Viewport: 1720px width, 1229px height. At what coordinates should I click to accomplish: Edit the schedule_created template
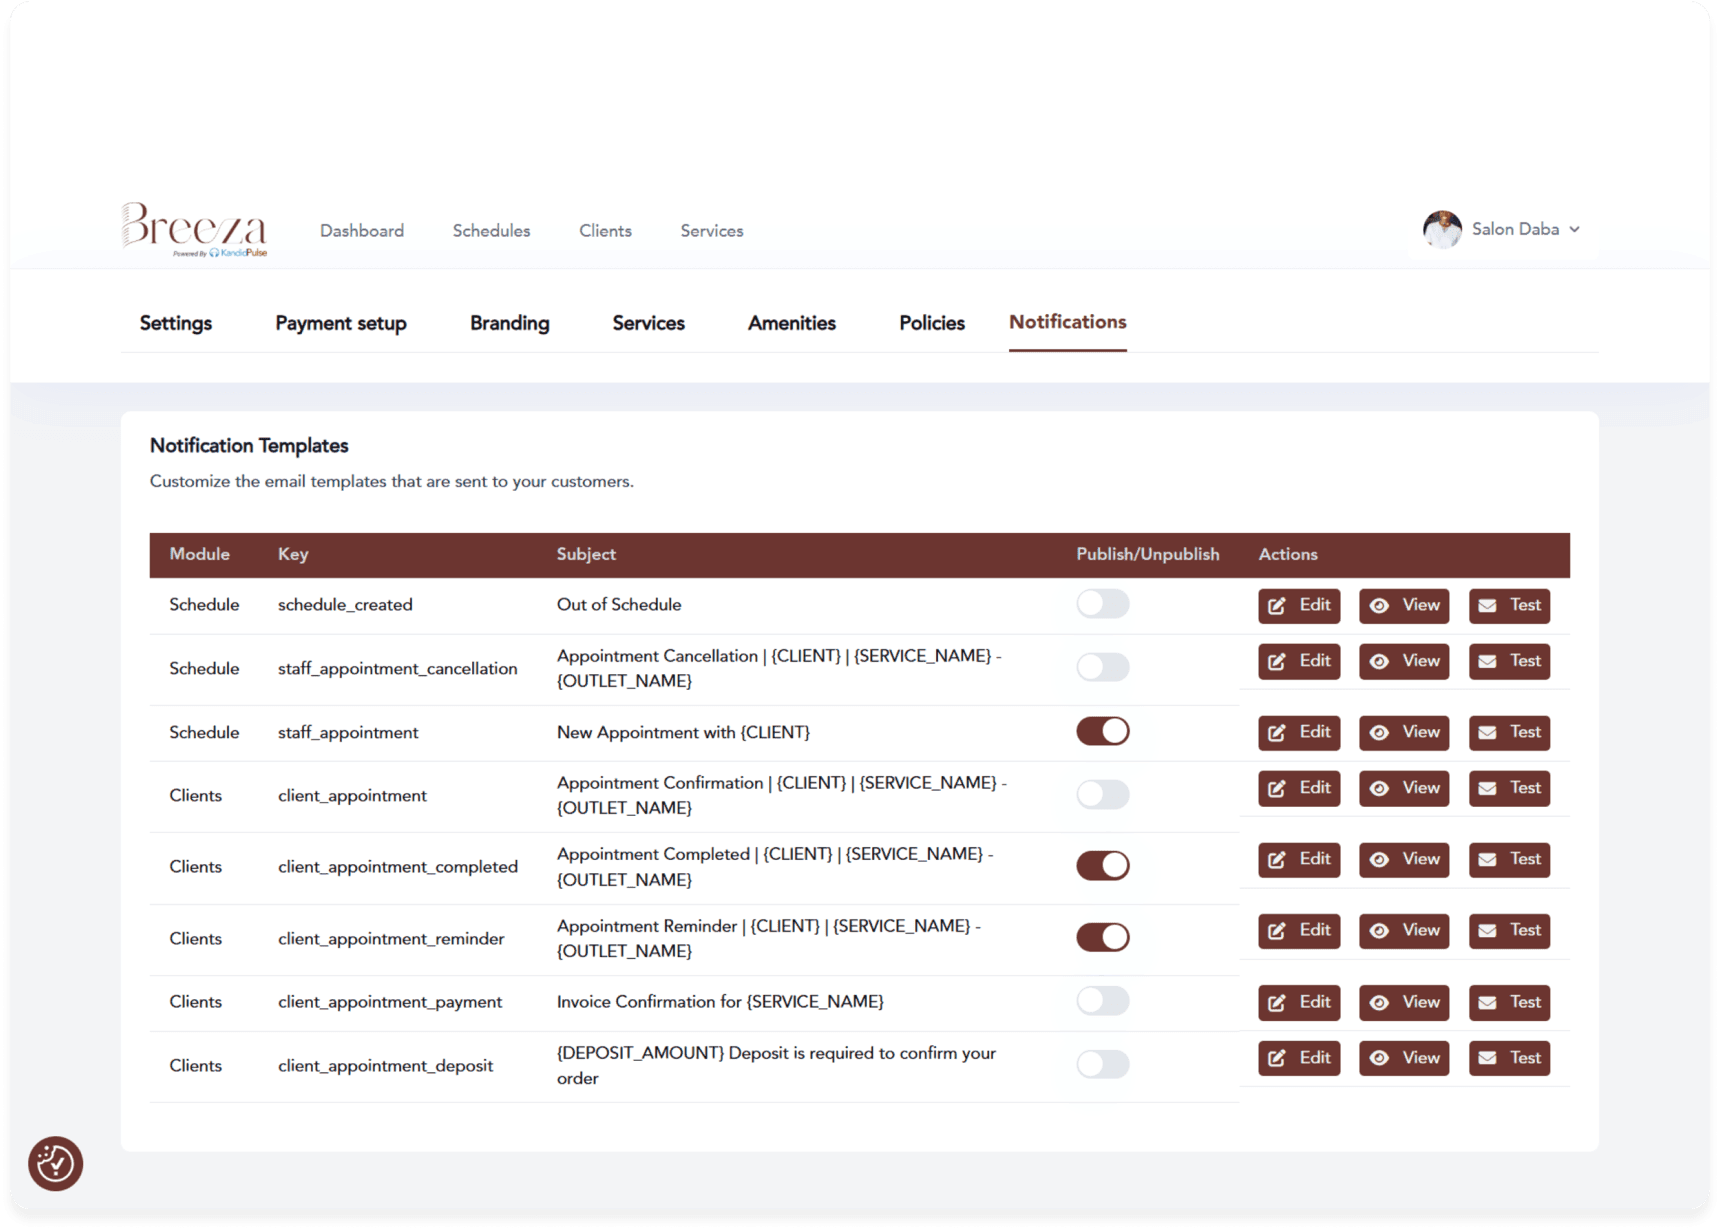click(x=1299, y=605)
